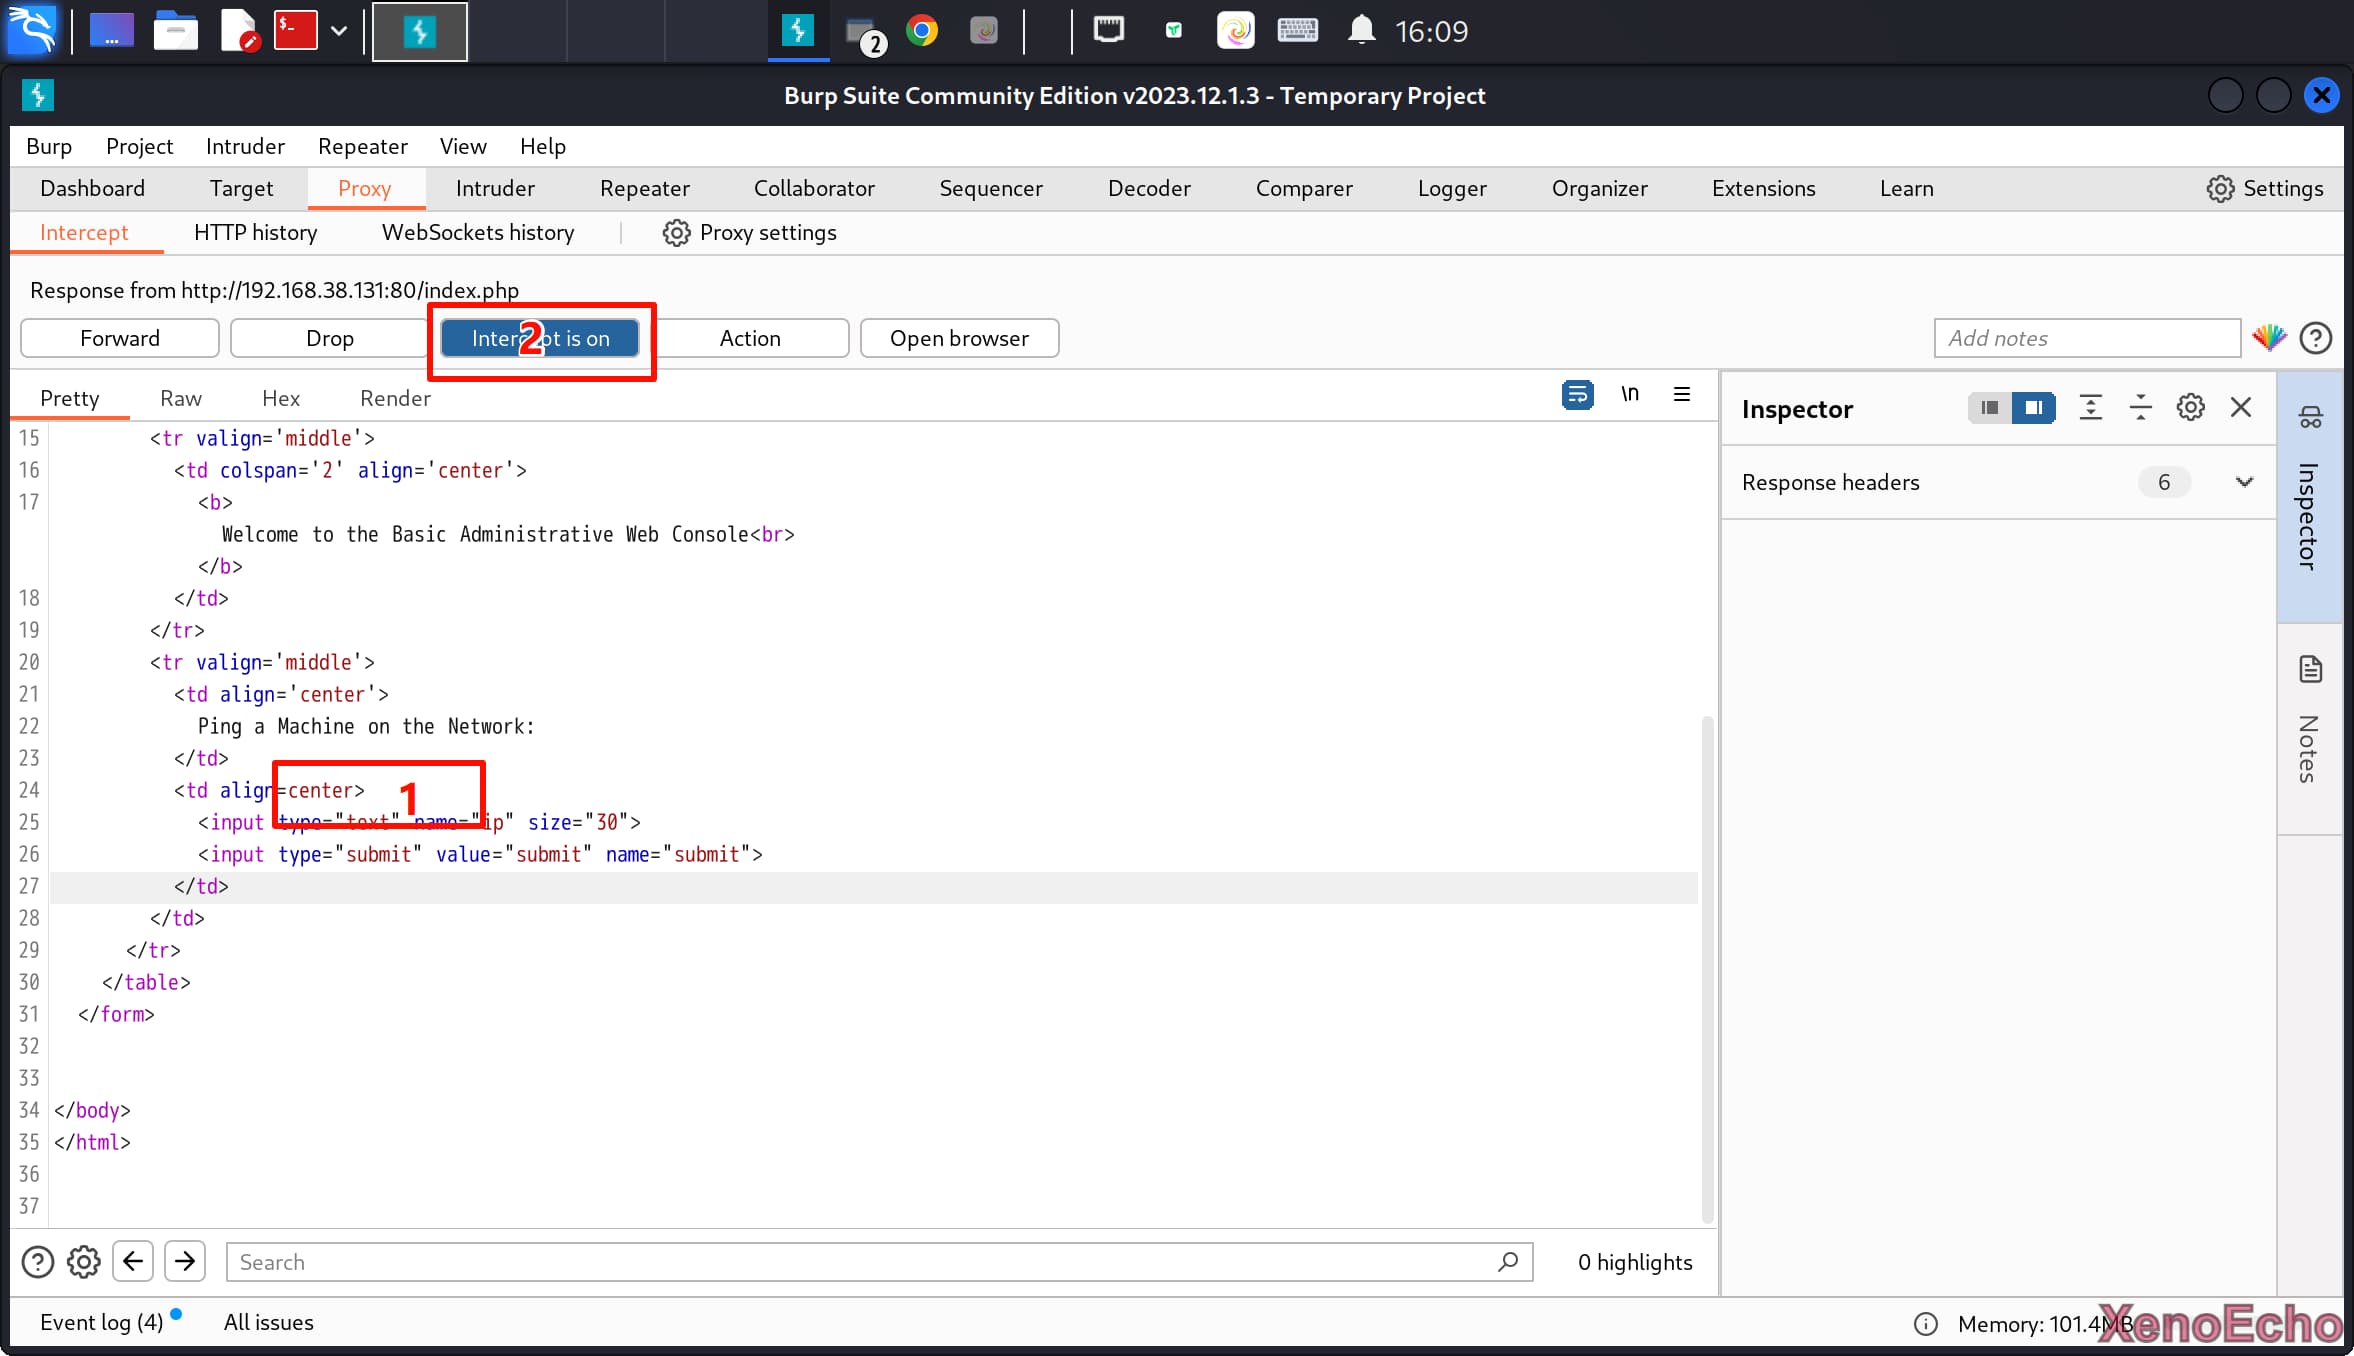Expand Response headers section chevron
The image size is (2354, 1356).
2244,482
